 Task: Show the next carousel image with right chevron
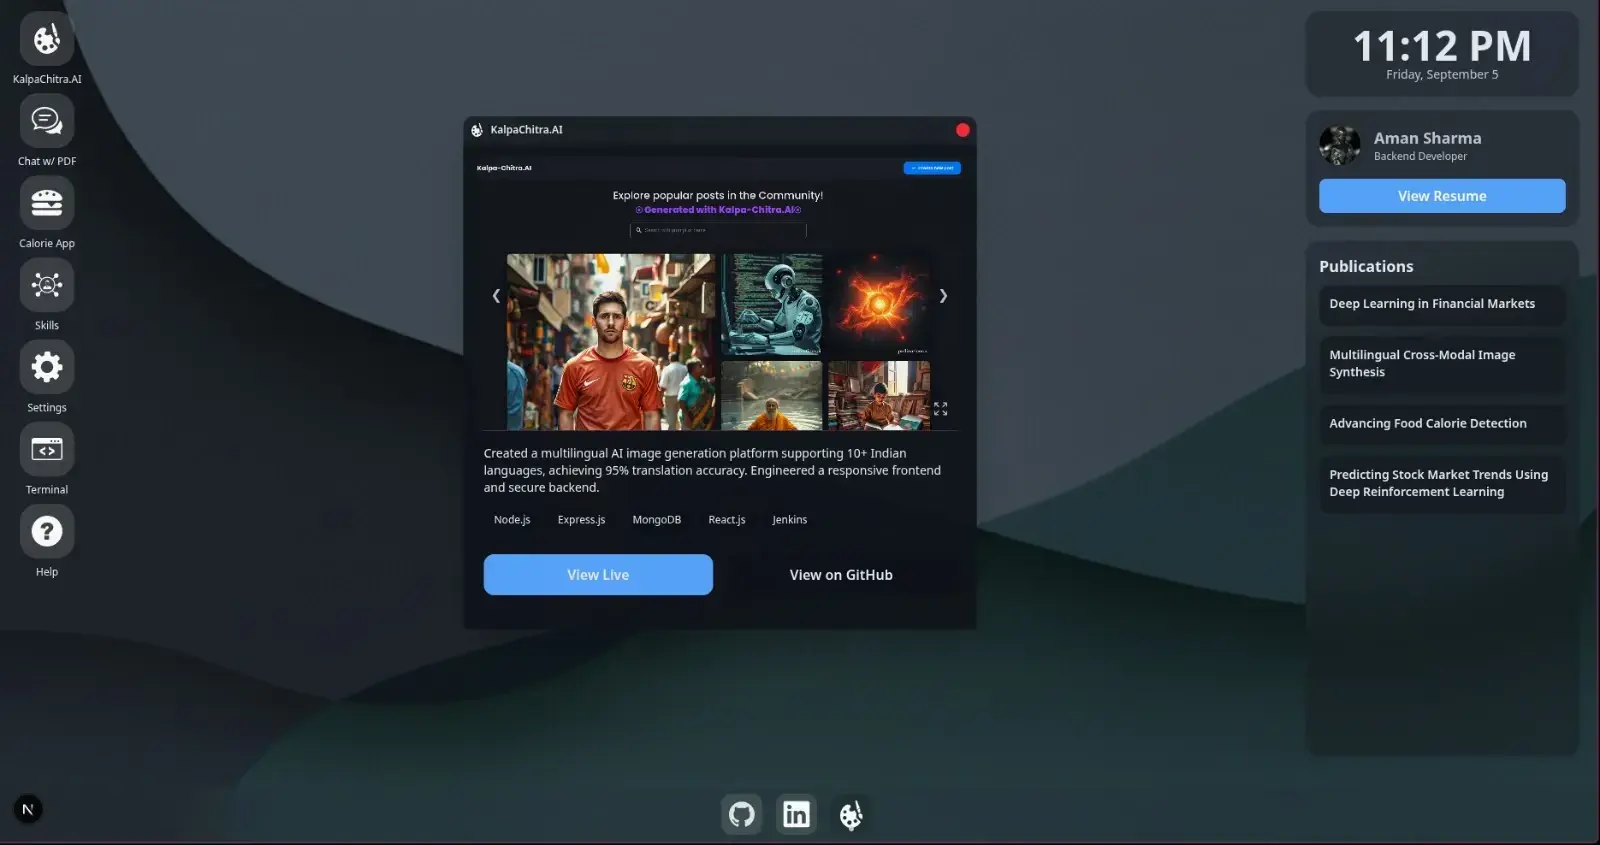click(x=943, y=296)
